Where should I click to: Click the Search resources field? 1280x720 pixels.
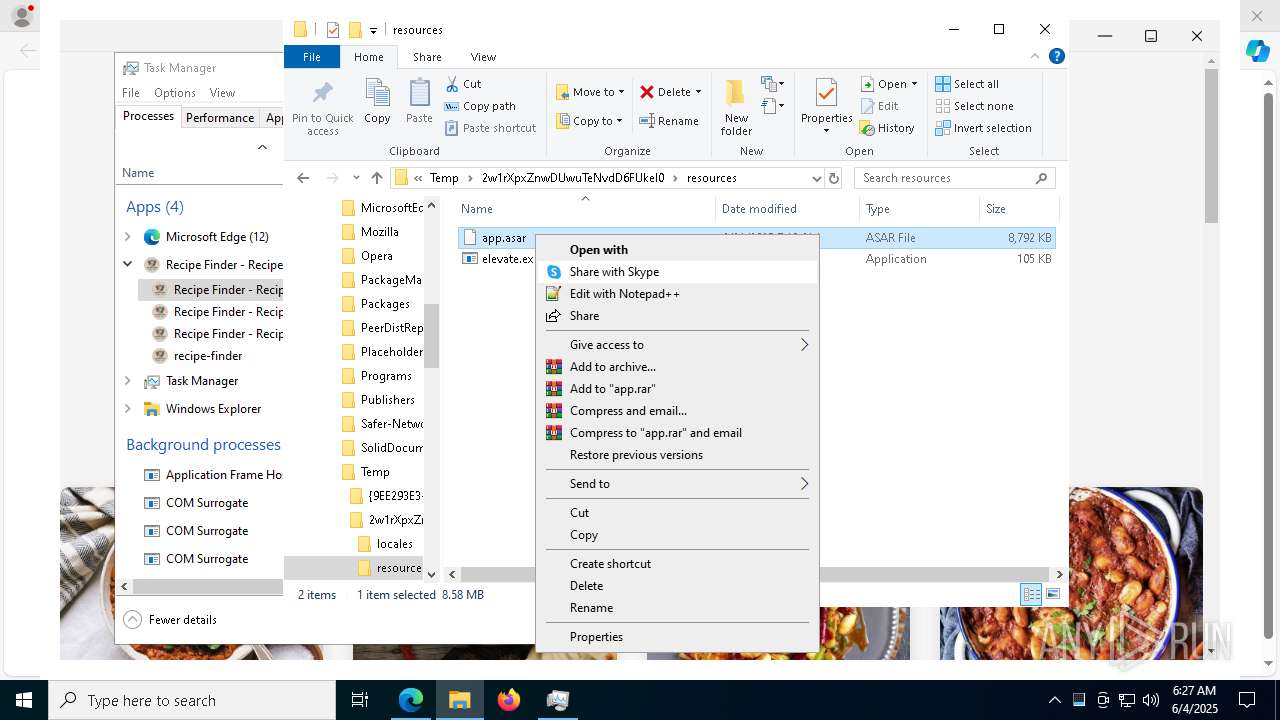pyautogui.click(x=955, y=178)
